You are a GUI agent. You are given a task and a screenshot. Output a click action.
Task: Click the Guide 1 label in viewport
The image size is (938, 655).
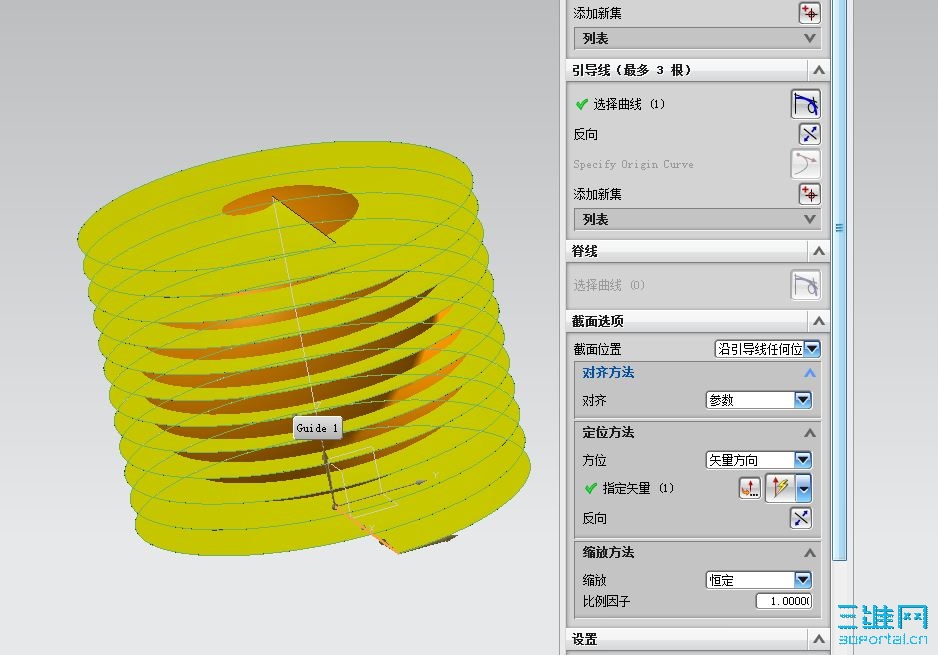(x=318, y=428)
